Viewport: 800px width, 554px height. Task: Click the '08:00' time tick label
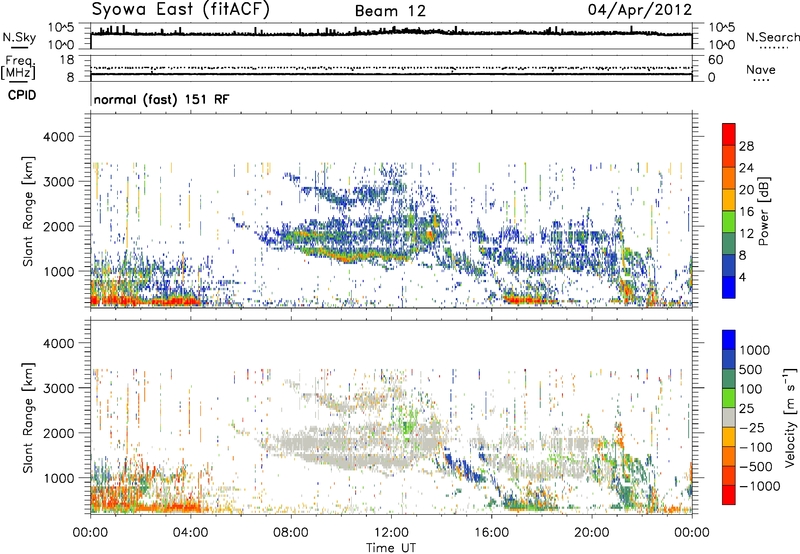291,533
